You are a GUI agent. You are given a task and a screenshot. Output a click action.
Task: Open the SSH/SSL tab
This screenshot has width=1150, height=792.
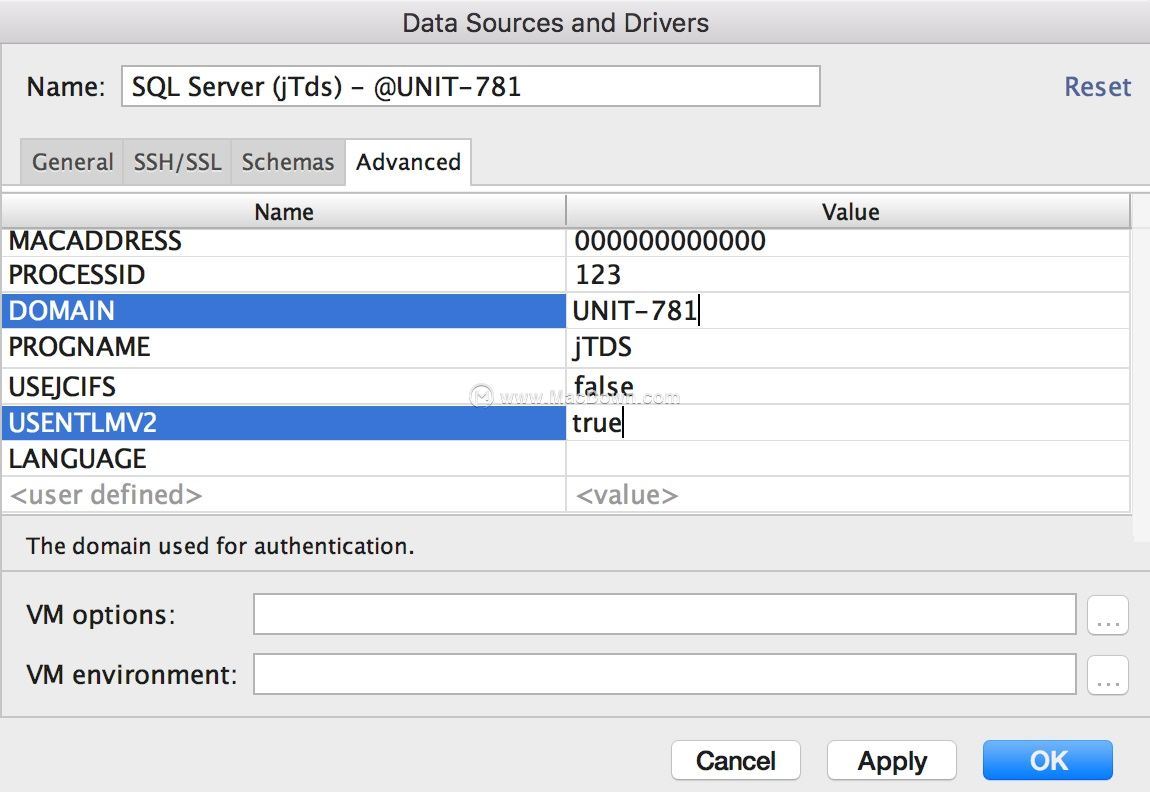click(x=177, y=162)
